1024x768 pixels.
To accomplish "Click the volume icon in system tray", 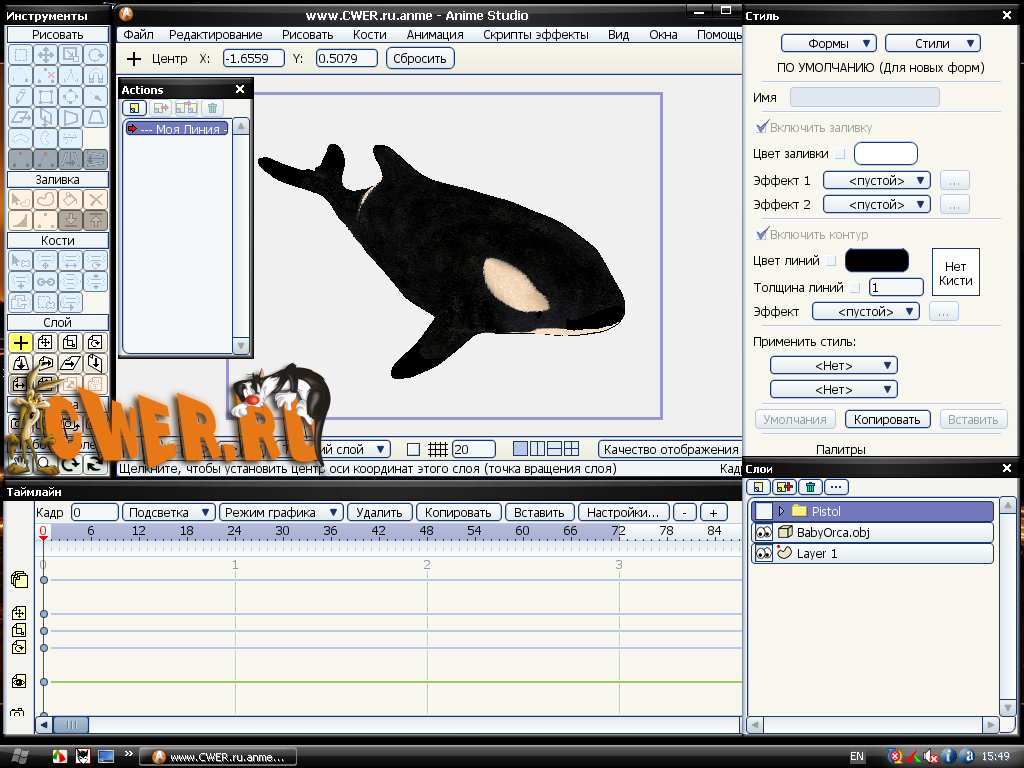I will point(930,756).
